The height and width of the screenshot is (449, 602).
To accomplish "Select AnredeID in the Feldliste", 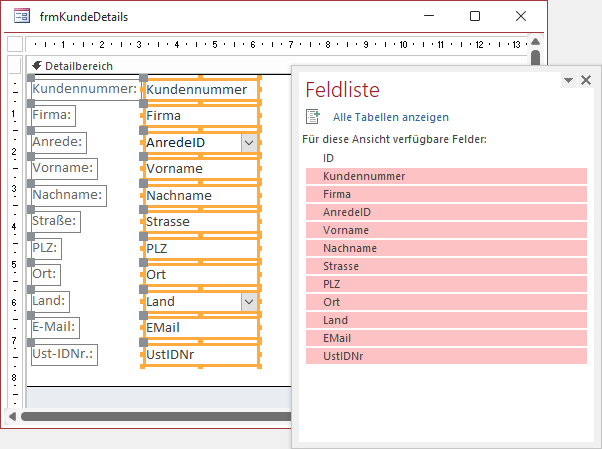I will (446, 212).
